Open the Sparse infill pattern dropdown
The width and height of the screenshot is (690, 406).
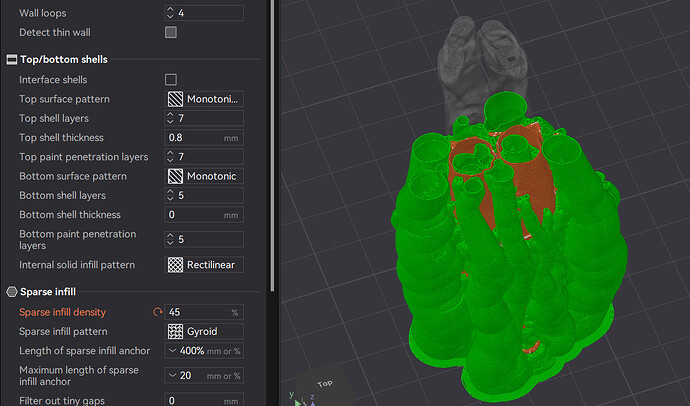[204, 331]
